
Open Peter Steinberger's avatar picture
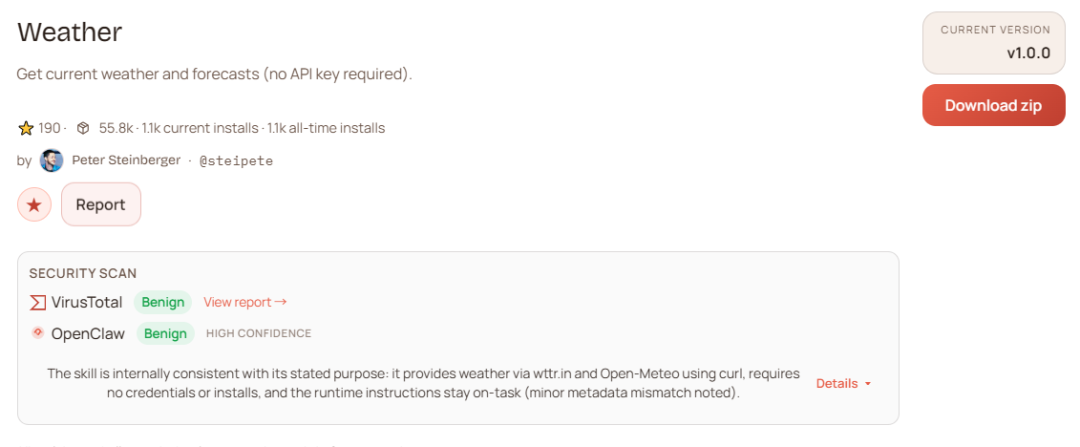click(51, 160)
